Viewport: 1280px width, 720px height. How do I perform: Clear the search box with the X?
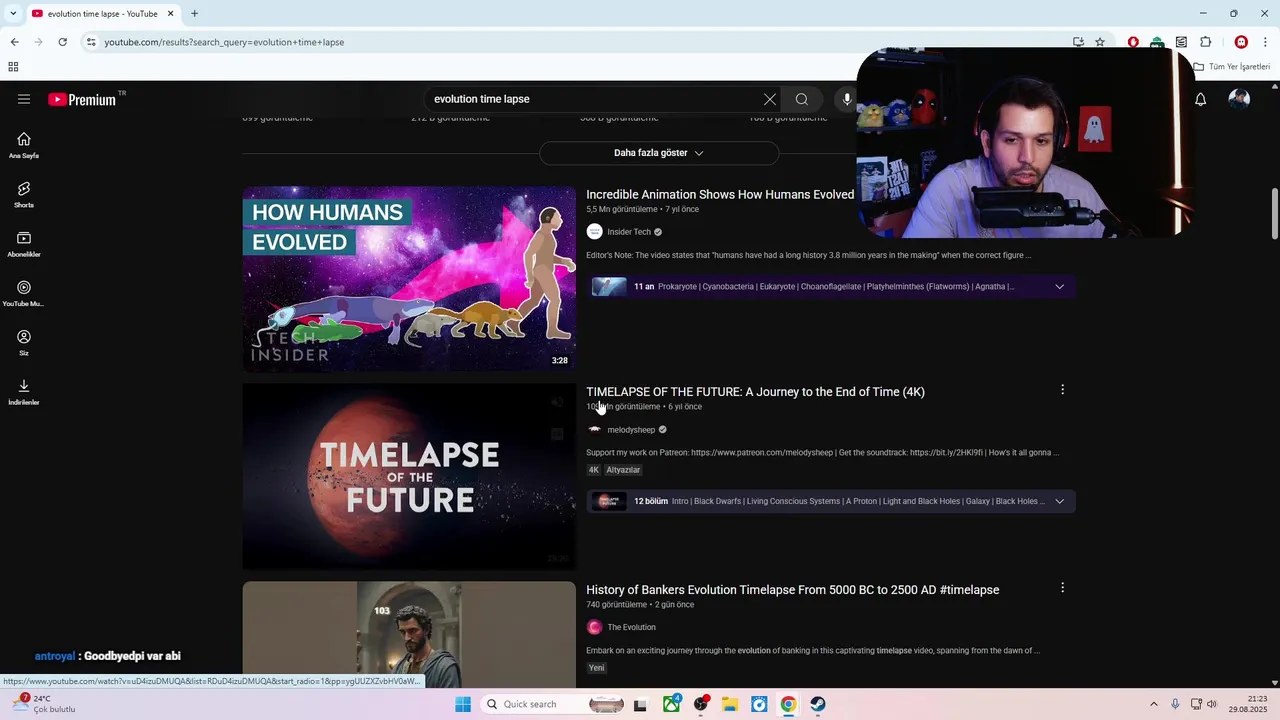[769, 99]
